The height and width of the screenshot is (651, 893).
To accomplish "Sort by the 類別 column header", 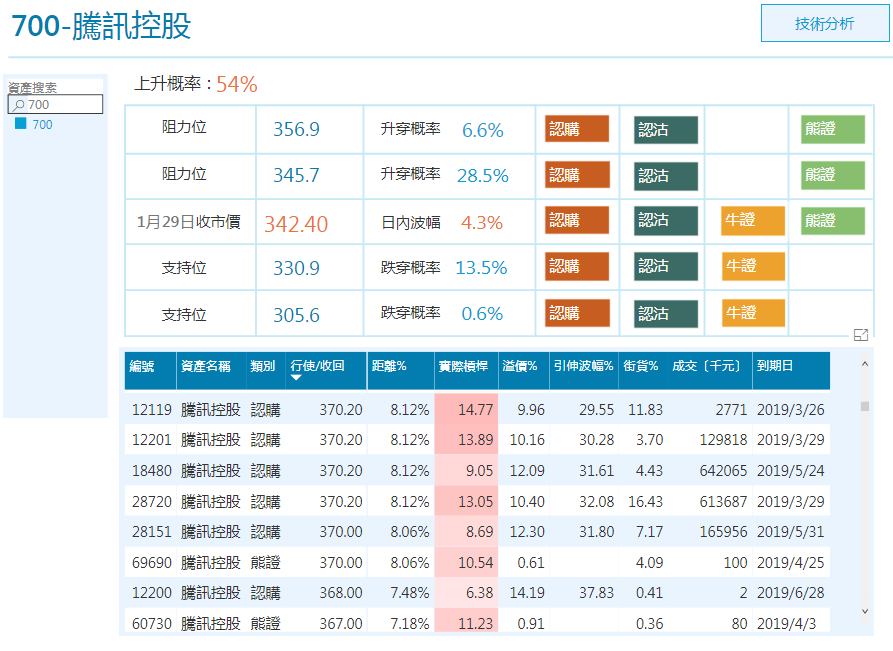I will (266, 371).
